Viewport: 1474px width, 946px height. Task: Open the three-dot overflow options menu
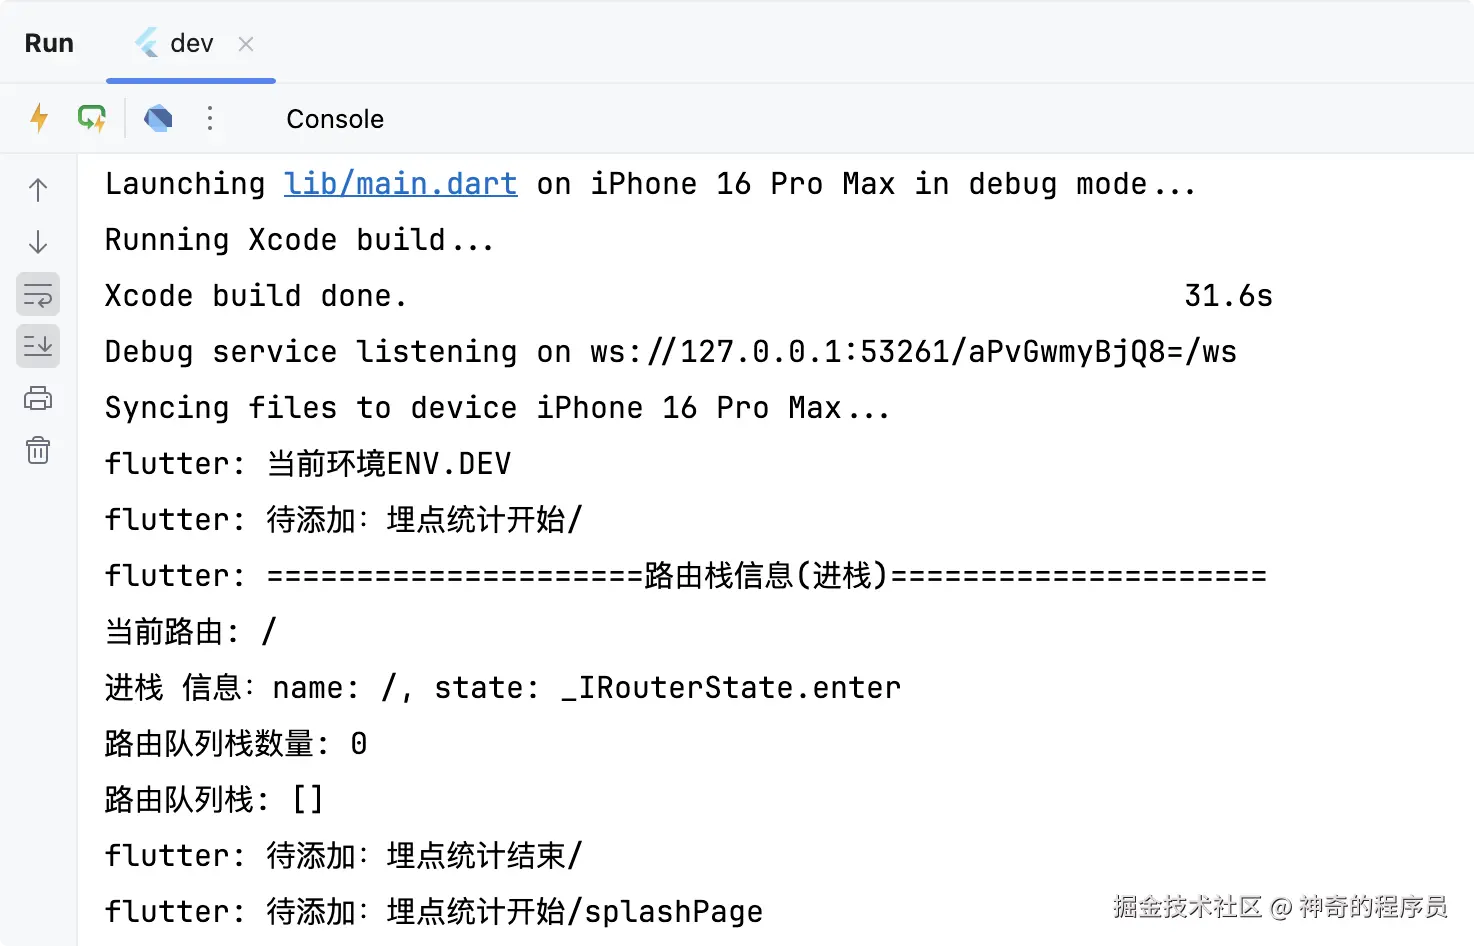click(x=210, y=117)
